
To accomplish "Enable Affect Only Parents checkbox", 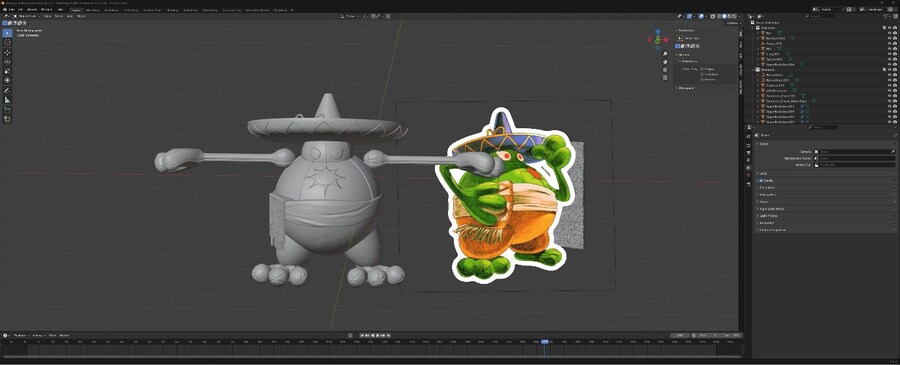I will click(x=703, y=79).
